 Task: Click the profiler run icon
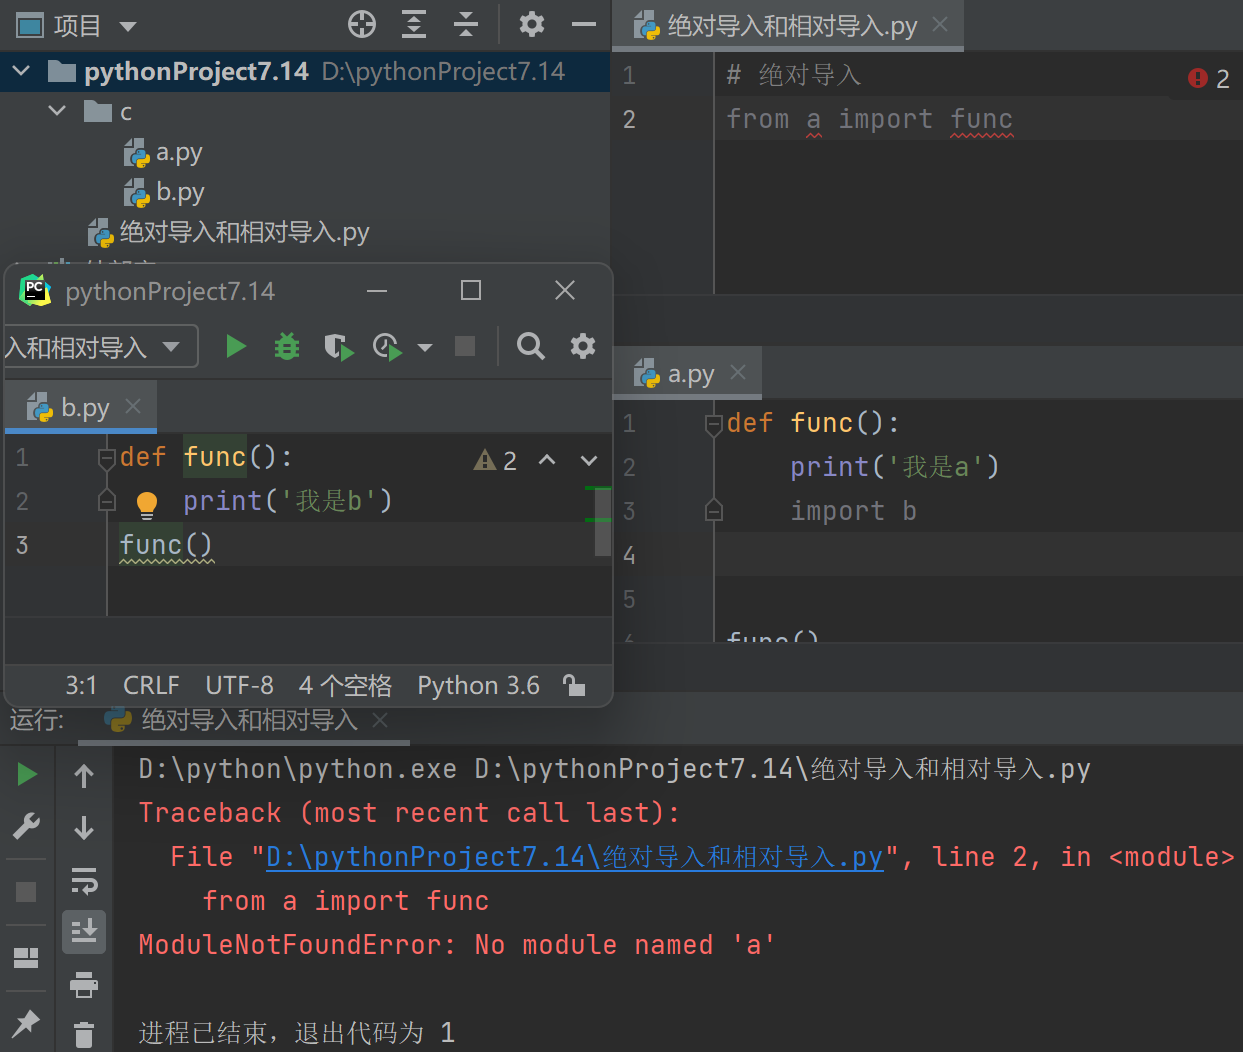tap(387, 346)
